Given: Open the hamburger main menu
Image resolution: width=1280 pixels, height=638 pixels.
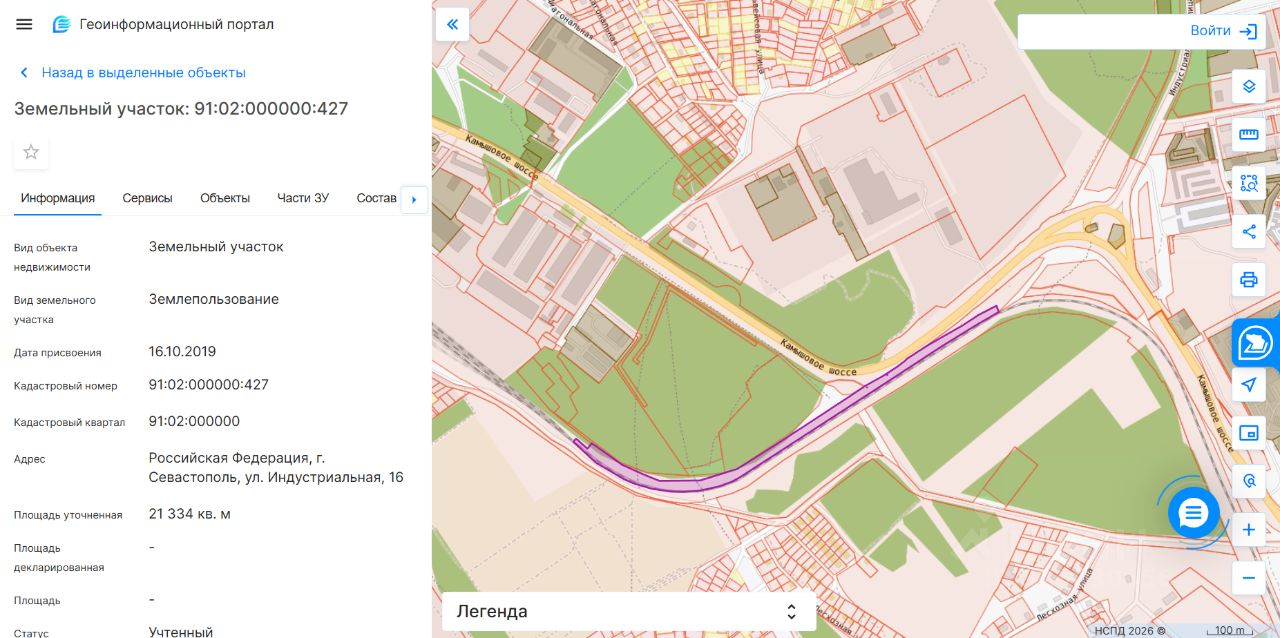Looking at the screenshot, I should tap(24, 24).
